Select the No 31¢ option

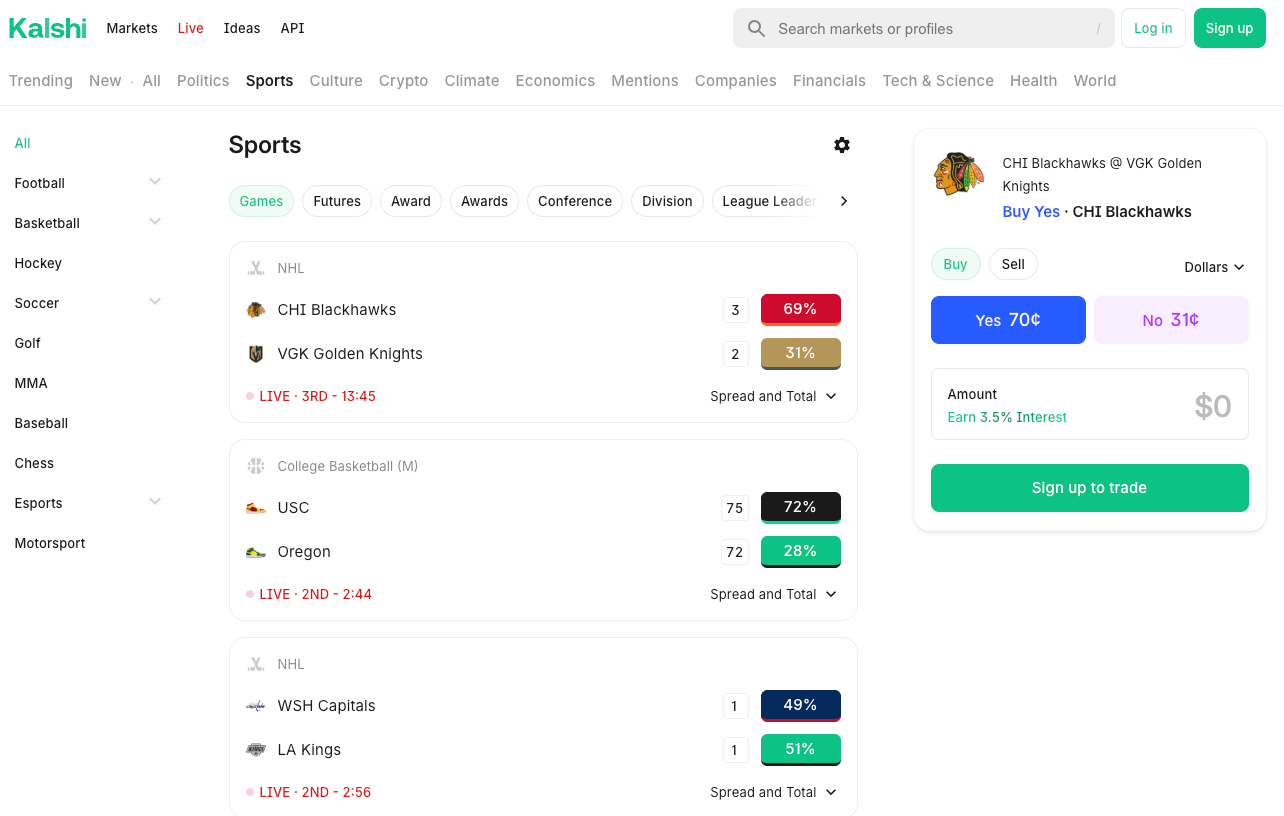1171,320
